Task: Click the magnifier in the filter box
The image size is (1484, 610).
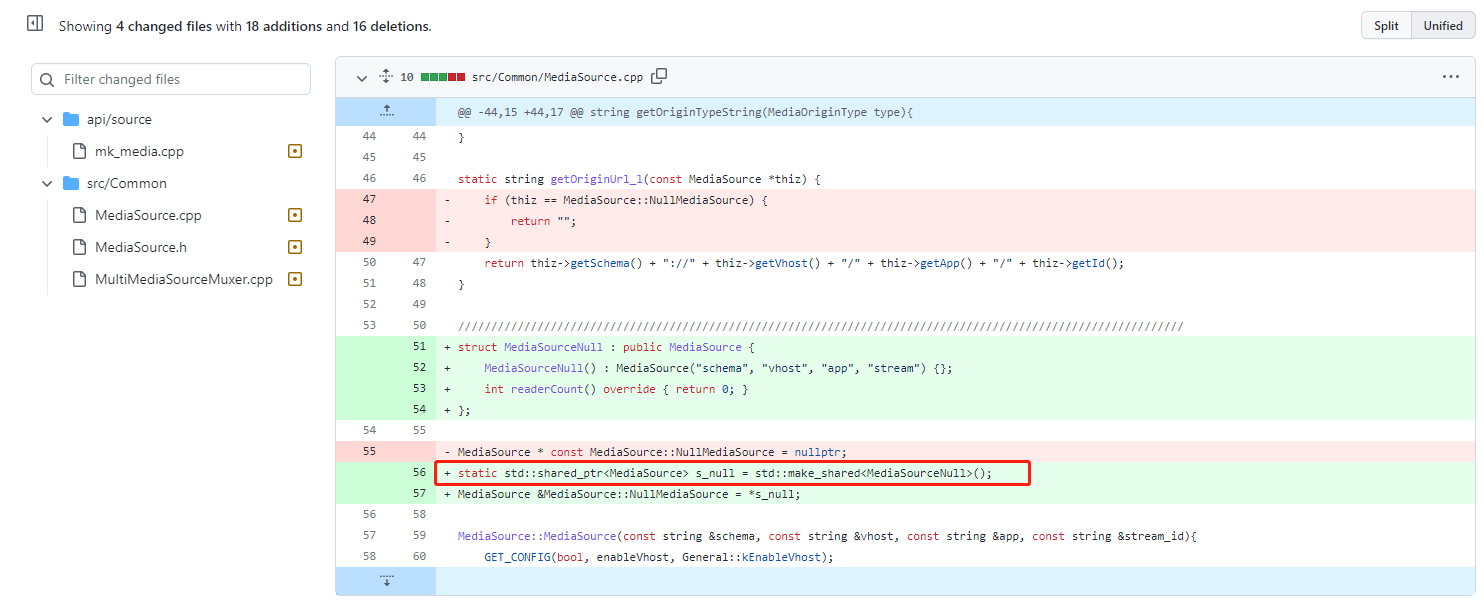Action: coord(47,78)
